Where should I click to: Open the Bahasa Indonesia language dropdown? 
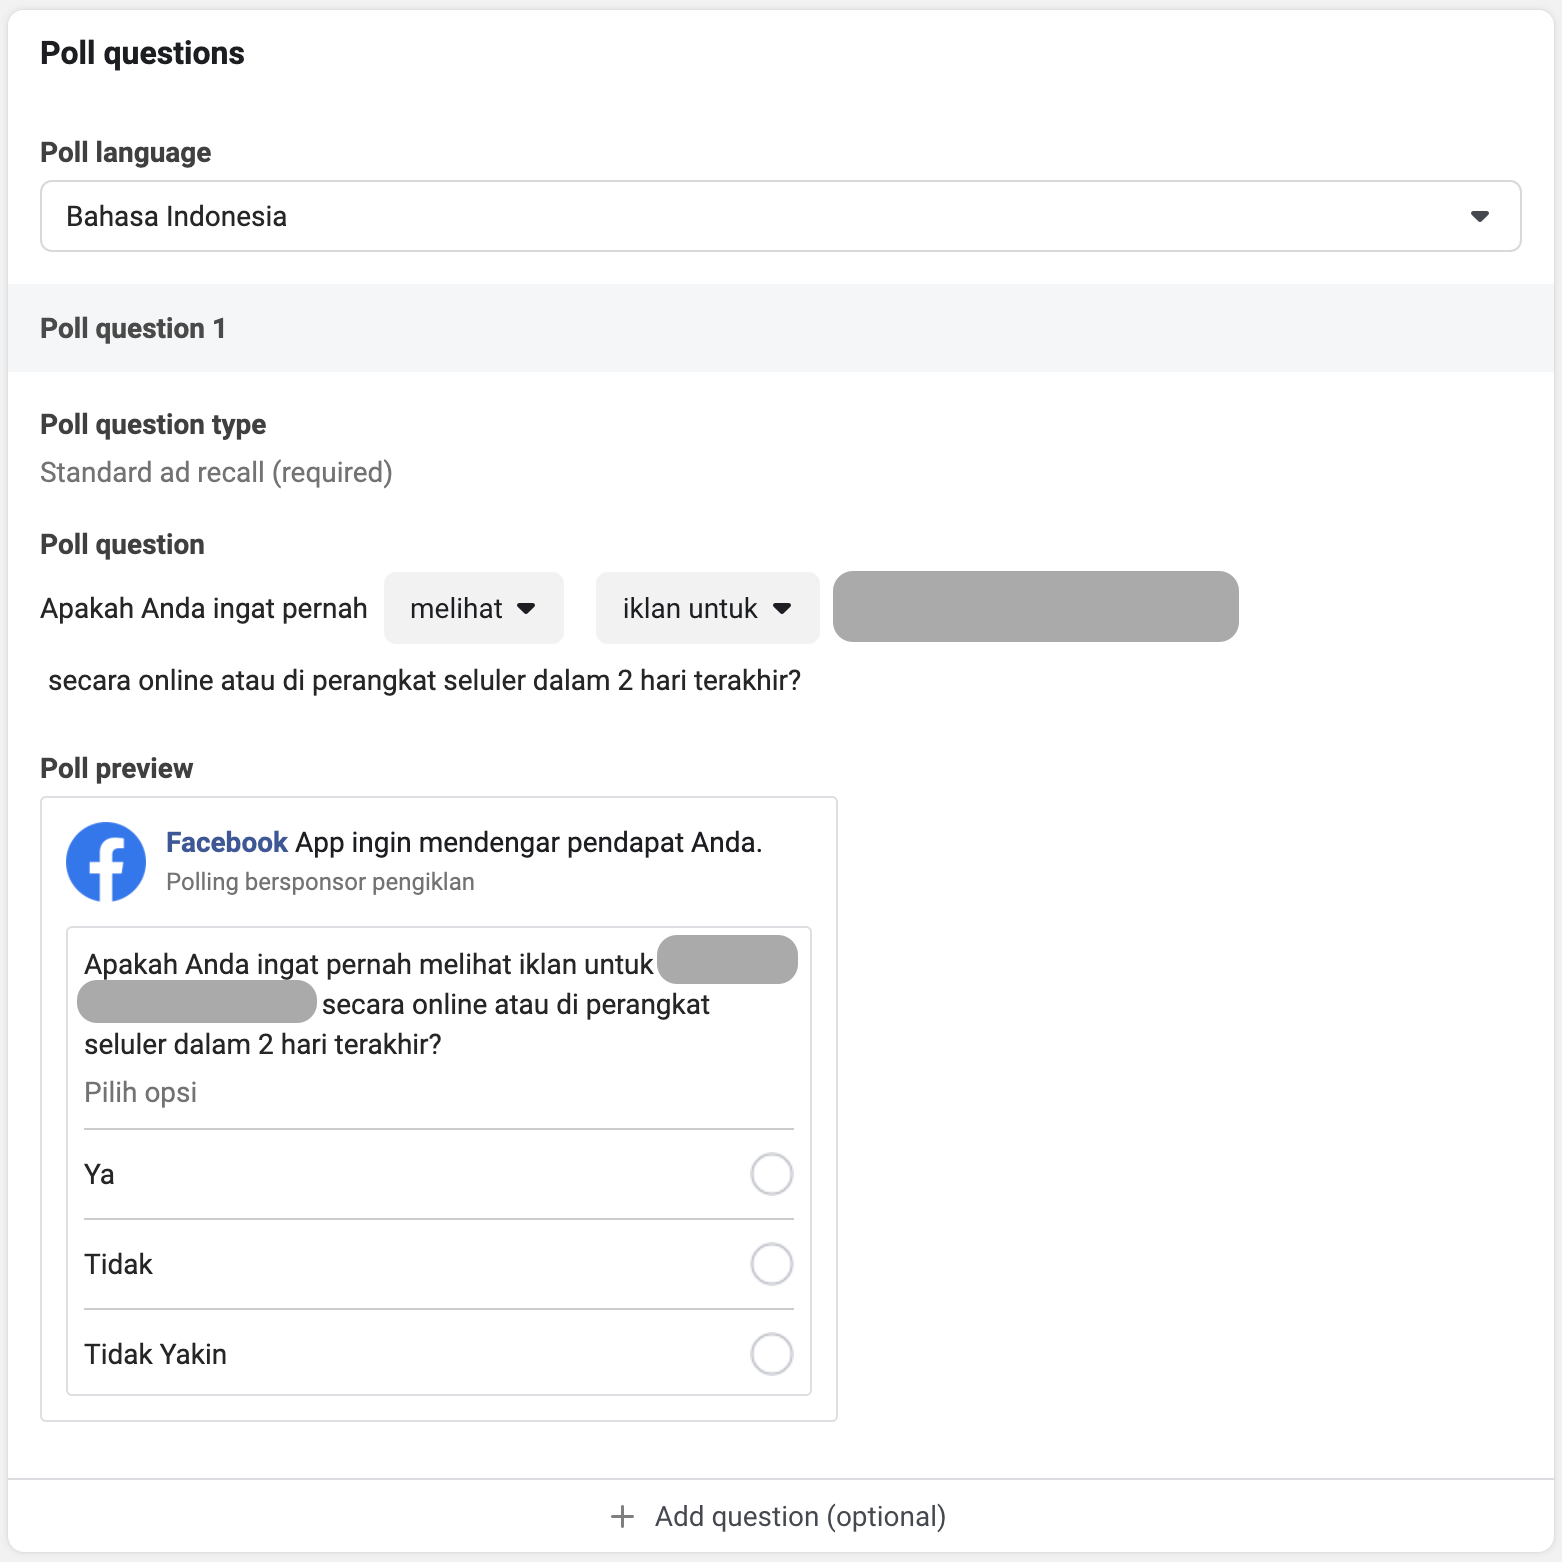click(780, 216)
